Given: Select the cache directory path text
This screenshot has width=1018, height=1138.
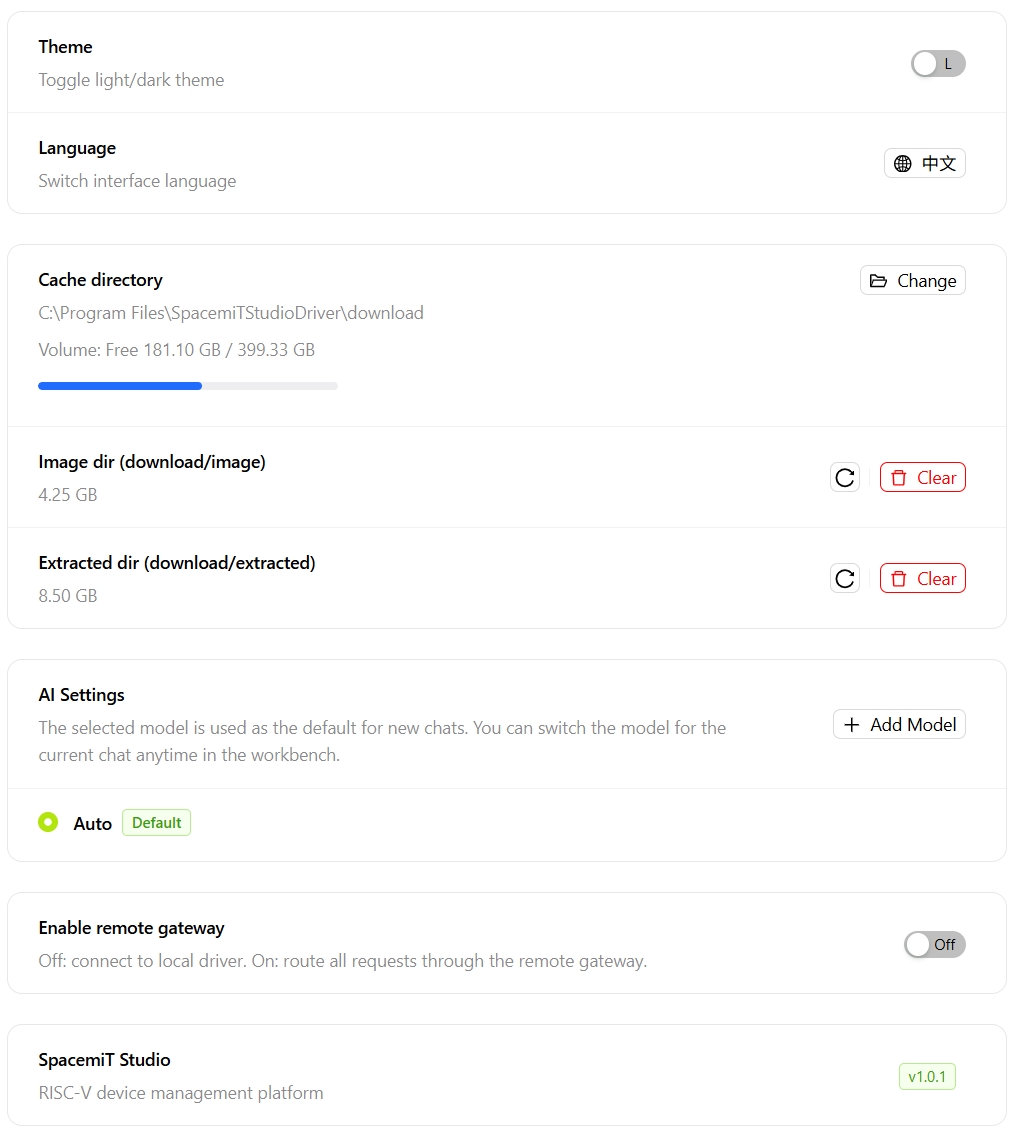Looking at the screenshot, I should click(231, 313).
